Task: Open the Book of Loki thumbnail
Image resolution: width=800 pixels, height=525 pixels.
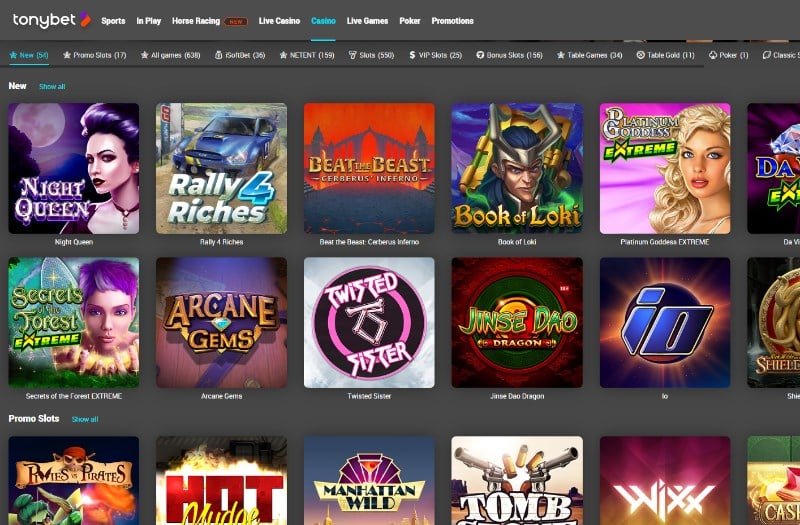Action: point(517,168)
